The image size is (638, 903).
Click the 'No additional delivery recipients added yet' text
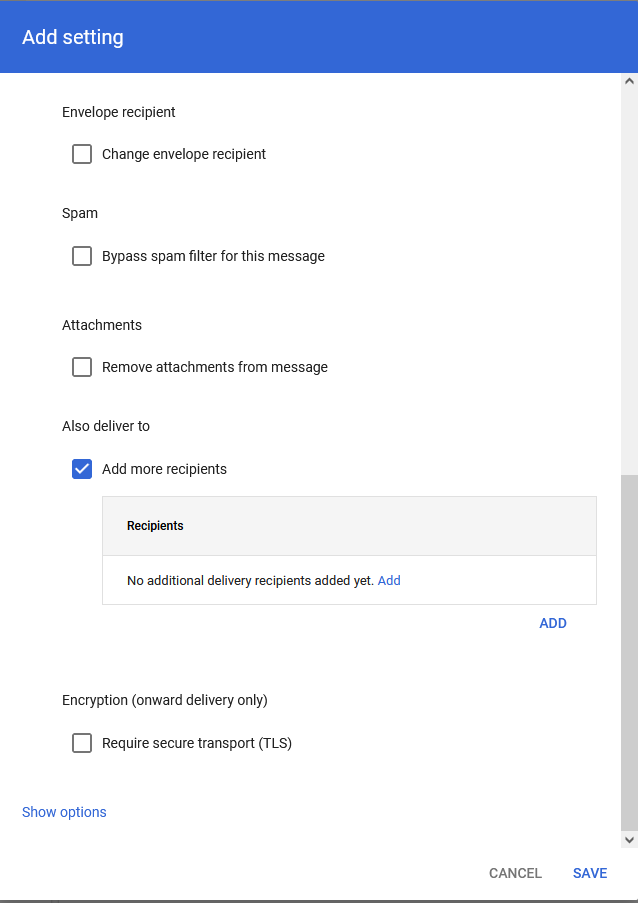[x=249, y=580]
